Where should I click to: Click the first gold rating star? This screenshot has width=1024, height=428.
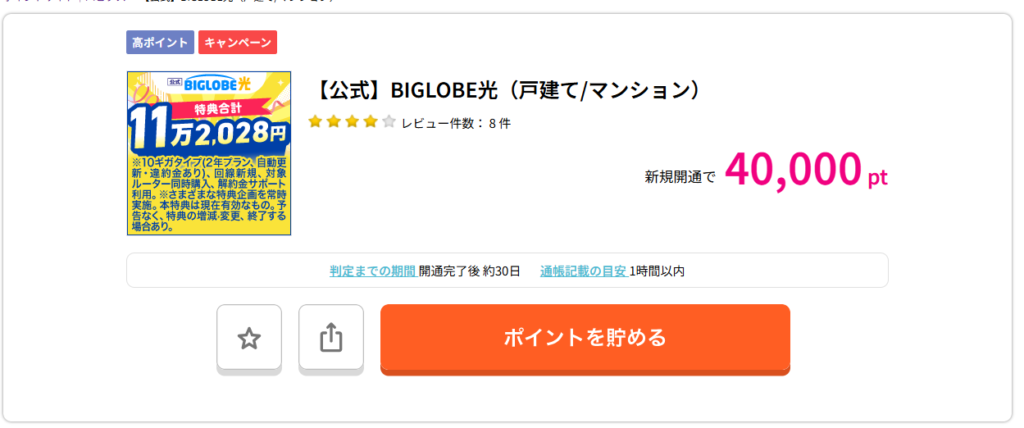[x=315, y=122]
